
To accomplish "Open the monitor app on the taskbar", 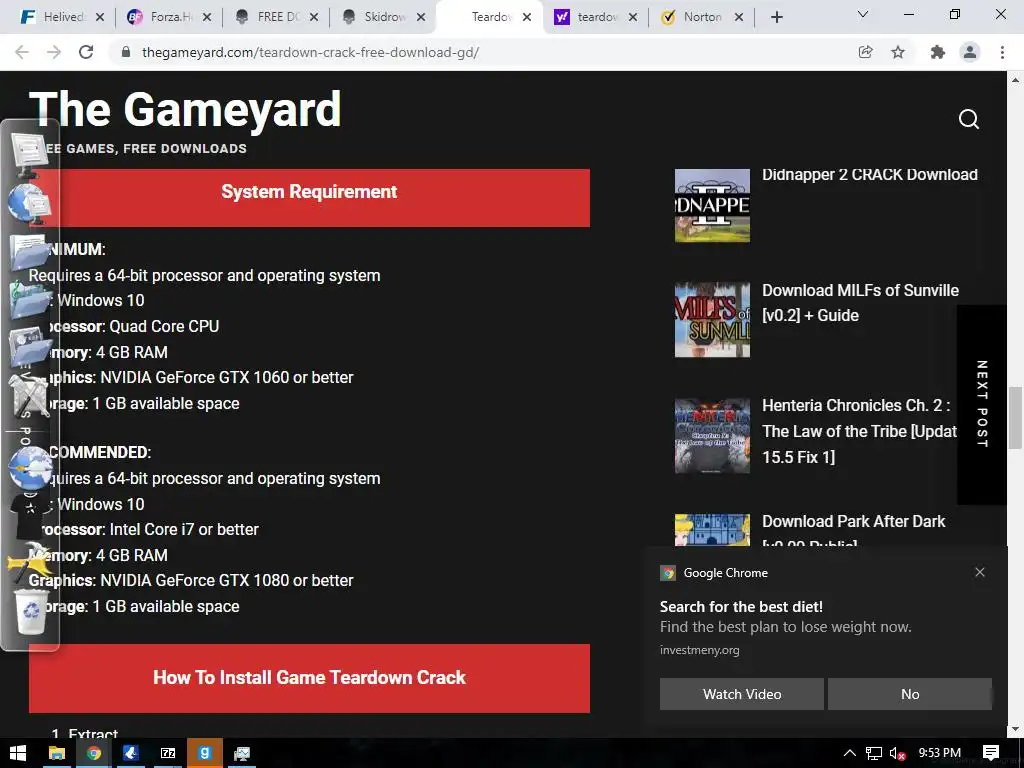I will click(242, 753).
